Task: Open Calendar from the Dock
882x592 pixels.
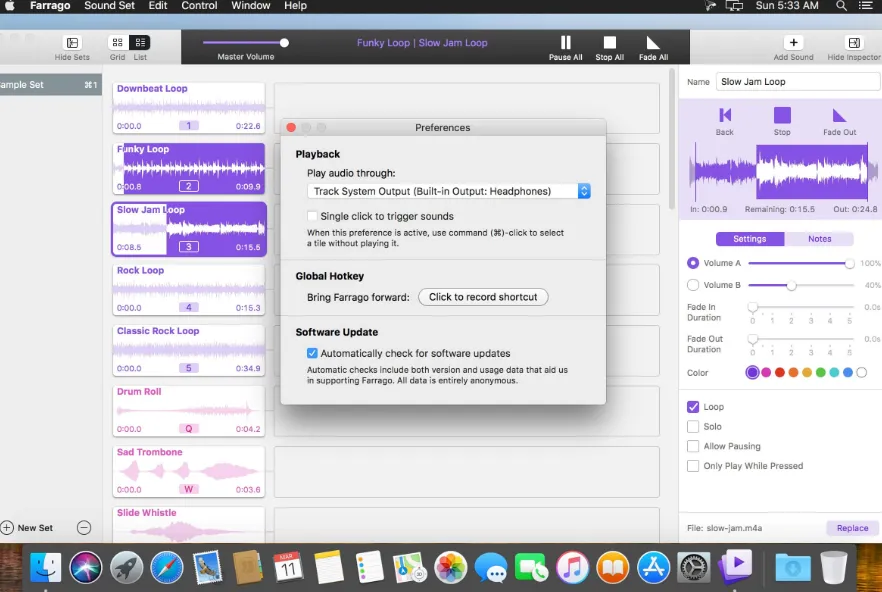Action: click(x=288, y=567)
